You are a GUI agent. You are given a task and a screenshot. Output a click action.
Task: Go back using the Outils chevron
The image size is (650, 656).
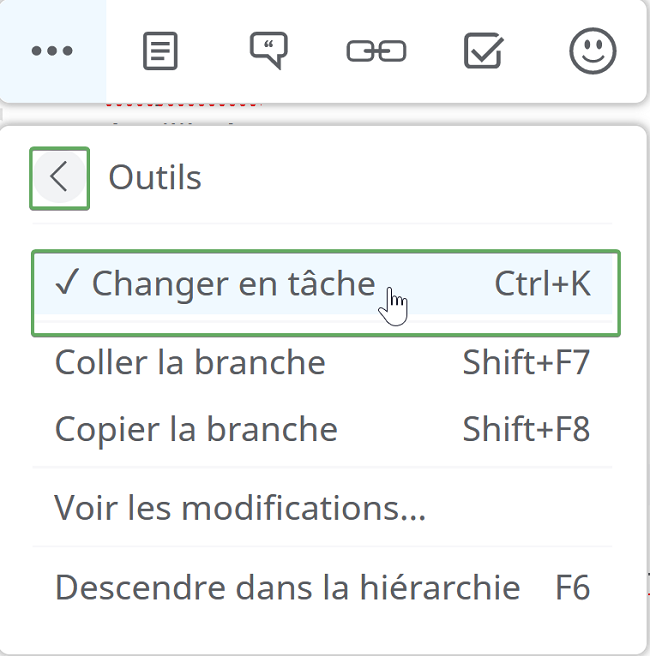point(59,178)
